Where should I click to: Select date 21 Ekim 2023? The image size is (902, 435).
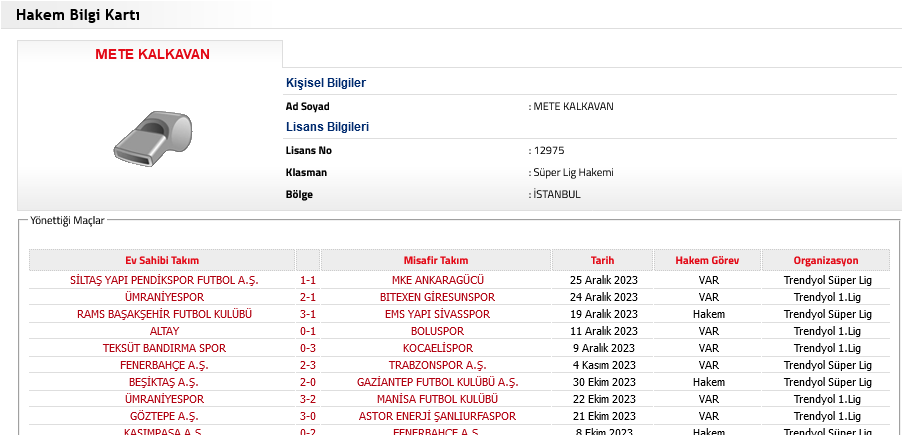[603, 417]
